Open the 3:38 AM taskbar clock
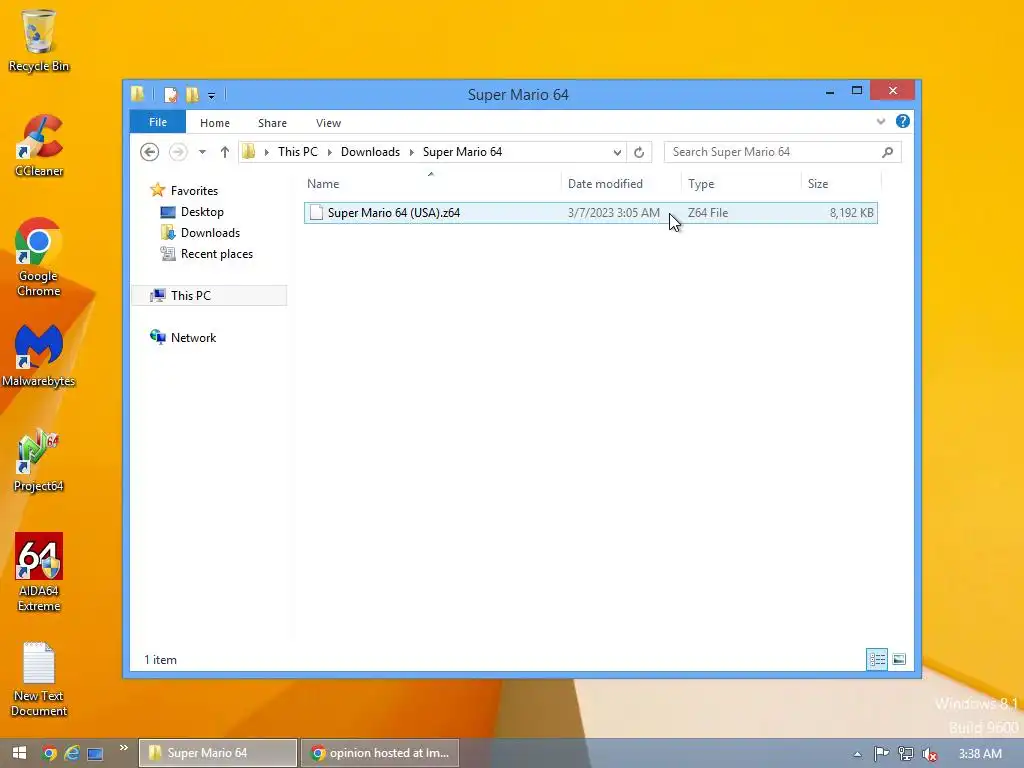The width and height of the screenshot is (1024, 768). pyautogui.click(x=980, y=754)
